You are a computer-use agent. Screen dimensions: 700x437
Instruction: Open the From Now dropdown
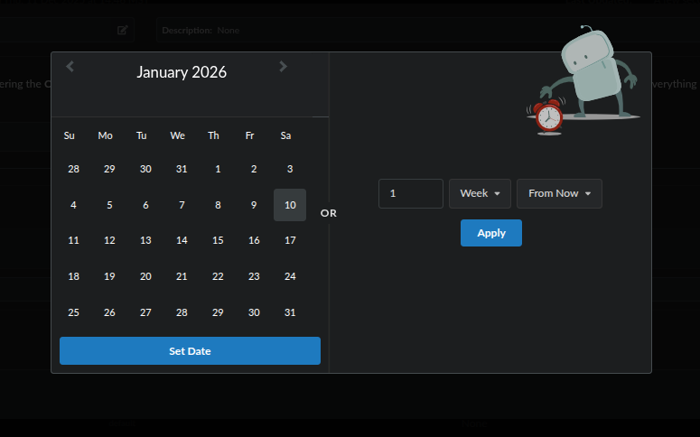tap(559, 193)
